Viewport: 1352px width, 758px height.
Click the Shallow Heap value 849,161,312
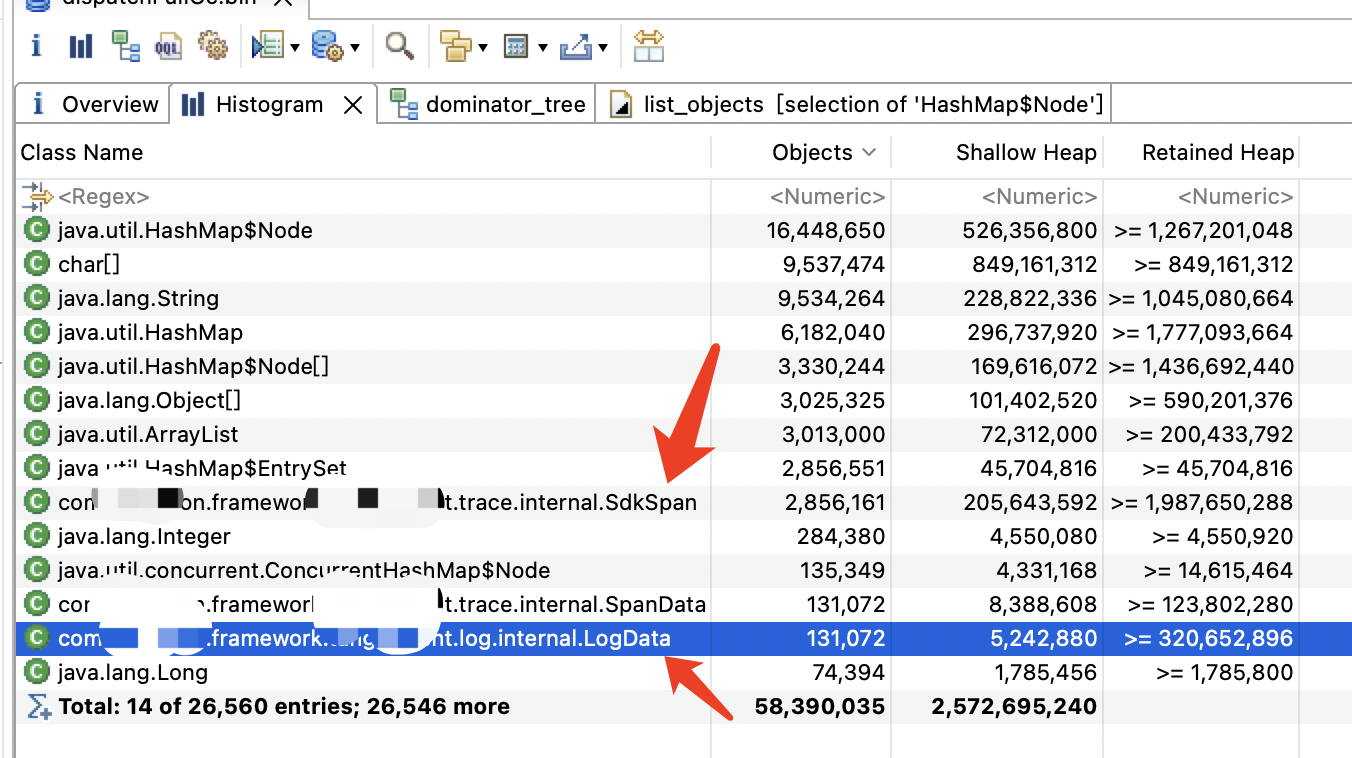click(1035, 264)
